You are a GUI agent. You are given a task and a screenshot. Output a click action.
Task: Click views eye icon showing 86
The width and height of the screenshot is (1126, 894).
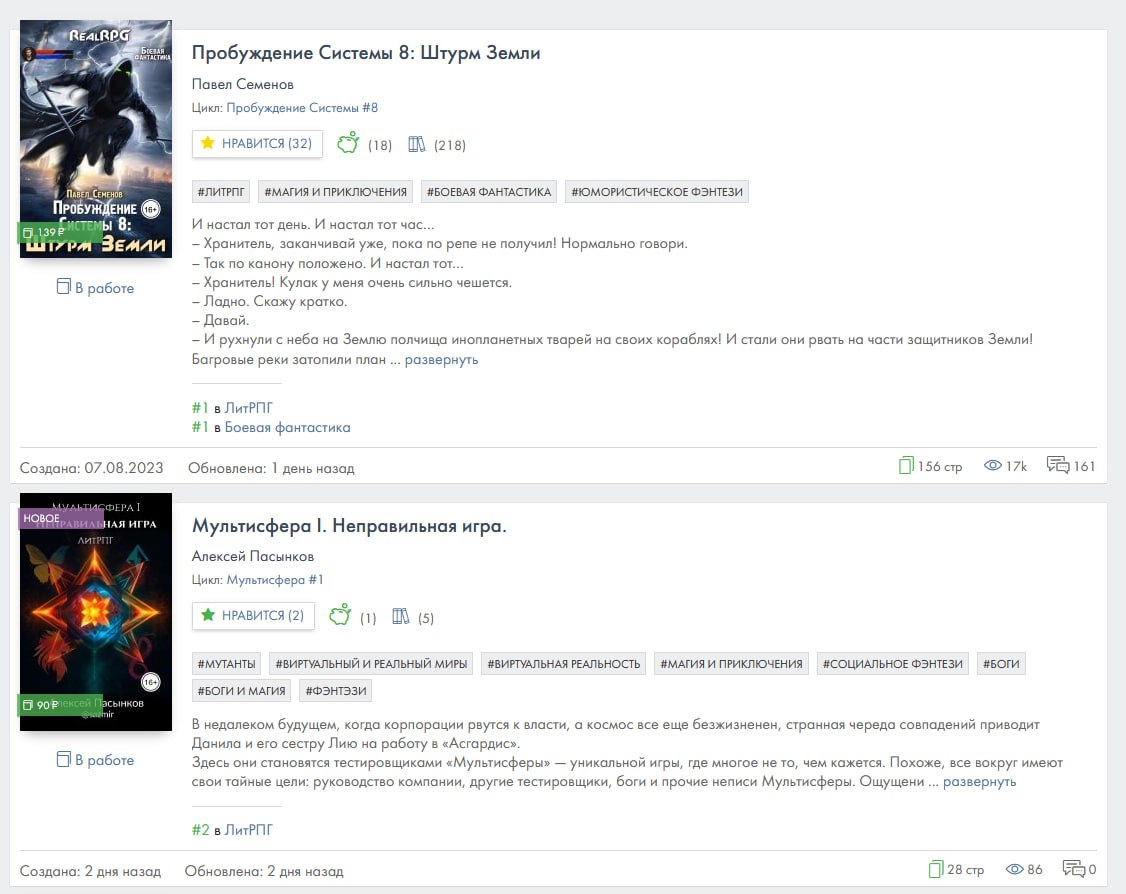[x=1015, y=869]
